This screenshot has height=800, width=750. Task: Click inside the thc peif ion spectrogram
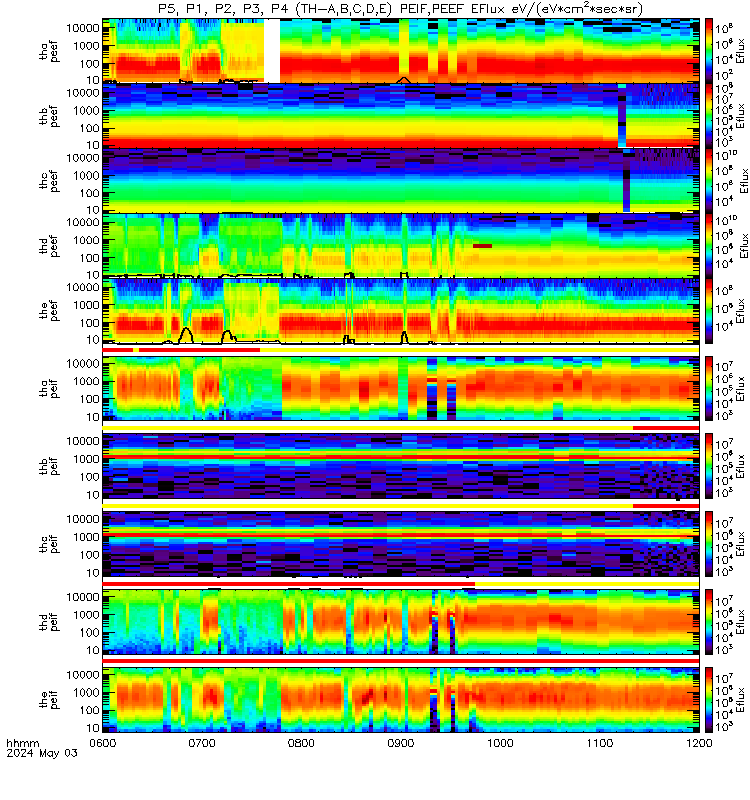tap(401, 544)
